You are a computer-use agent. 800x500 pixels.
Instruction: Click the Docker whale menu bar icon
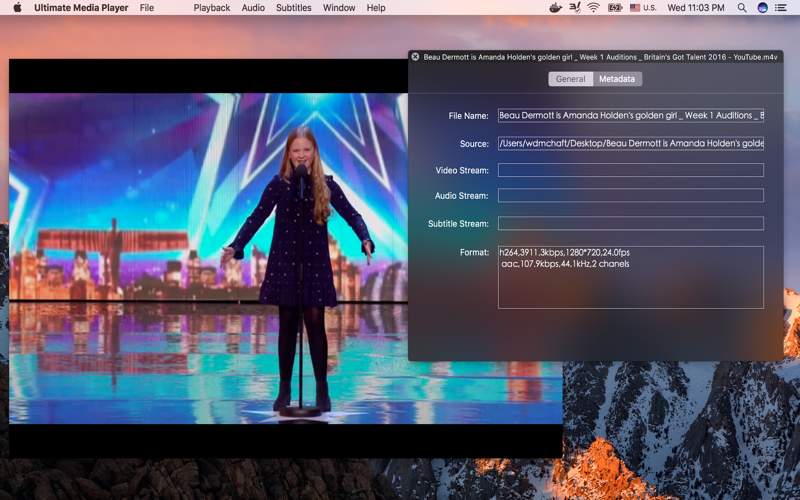pos(556,8)
